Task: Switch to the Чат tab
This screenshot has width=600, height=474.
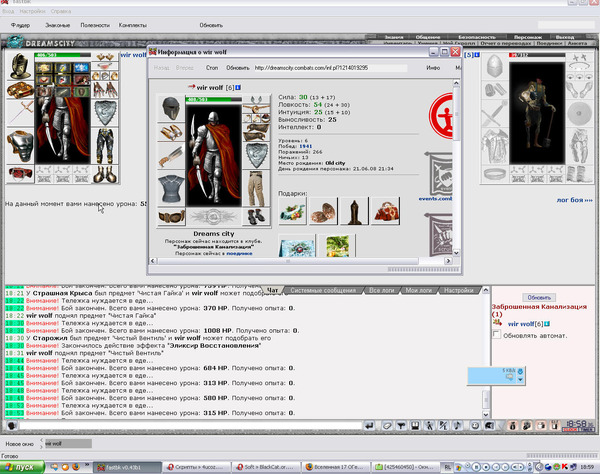Action: pos(272,290)
